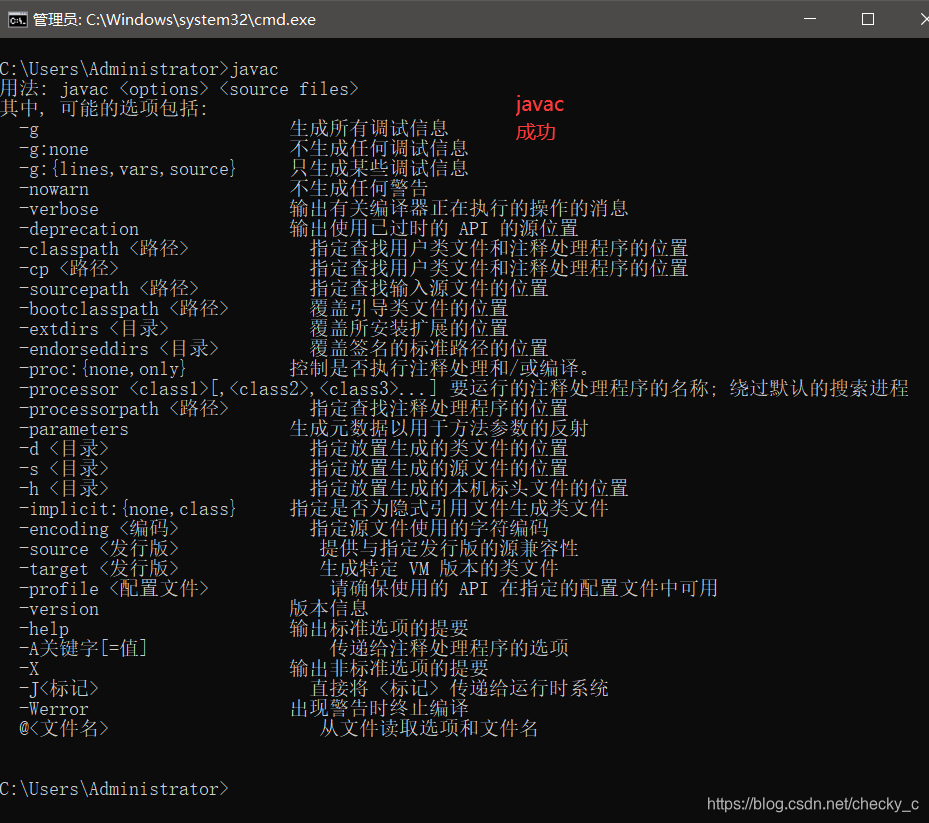Click the -h <目录> option text
Viewport: 929px width, 823px height.
64,489
